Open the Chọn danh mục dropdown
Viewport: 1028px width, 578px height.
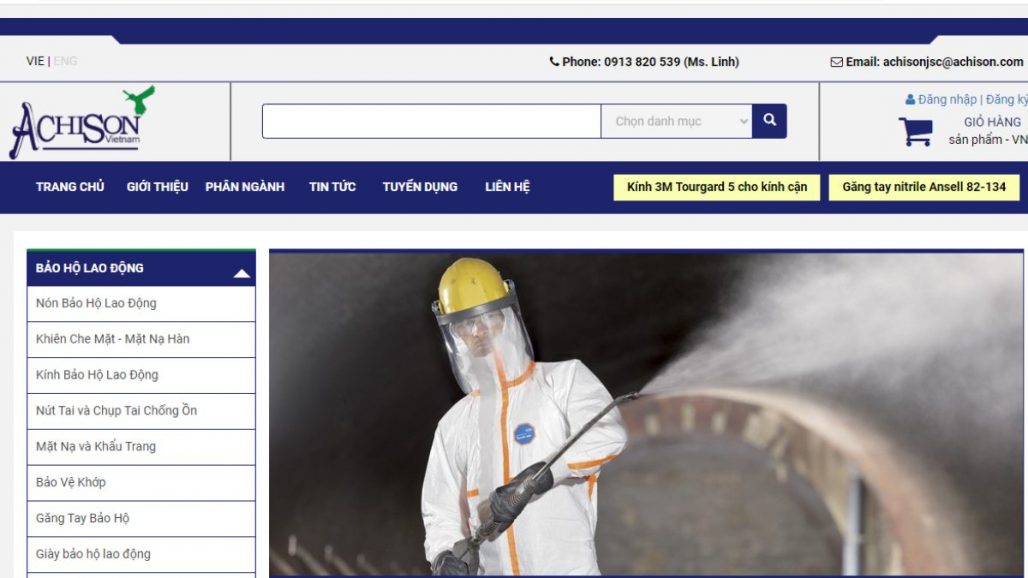point(677,121)
